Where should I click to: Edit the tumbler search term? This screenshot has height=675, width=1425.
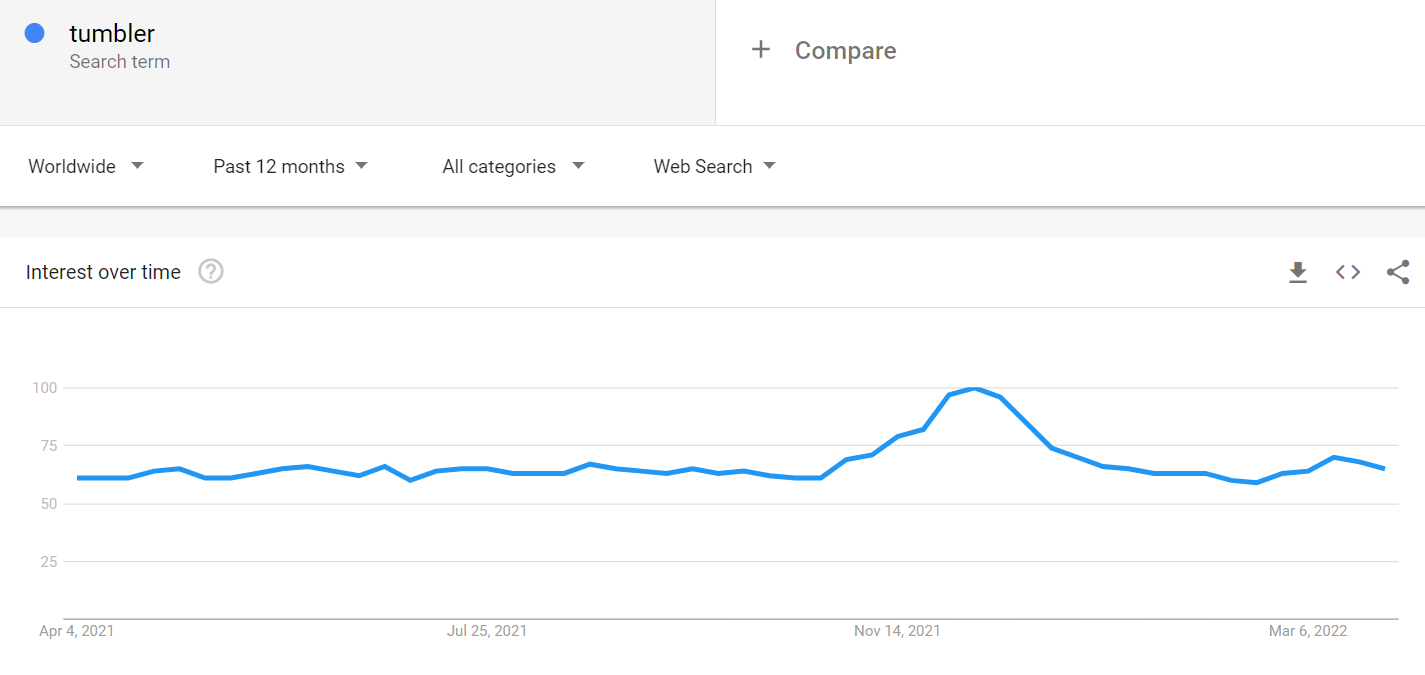112,33
